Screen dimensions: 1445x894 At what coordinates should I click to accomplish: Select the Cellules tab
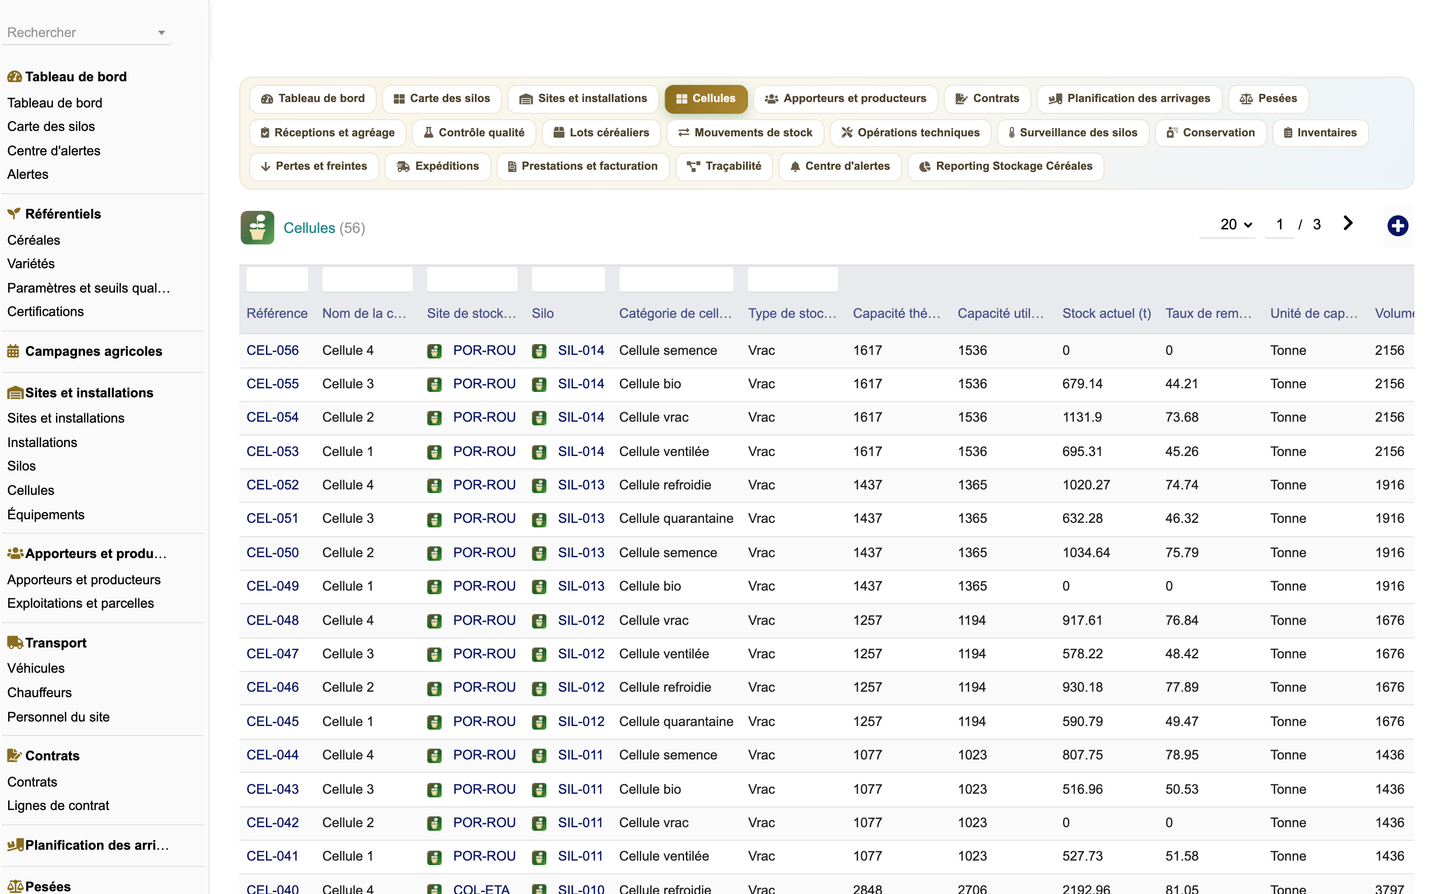coord(706,99)
